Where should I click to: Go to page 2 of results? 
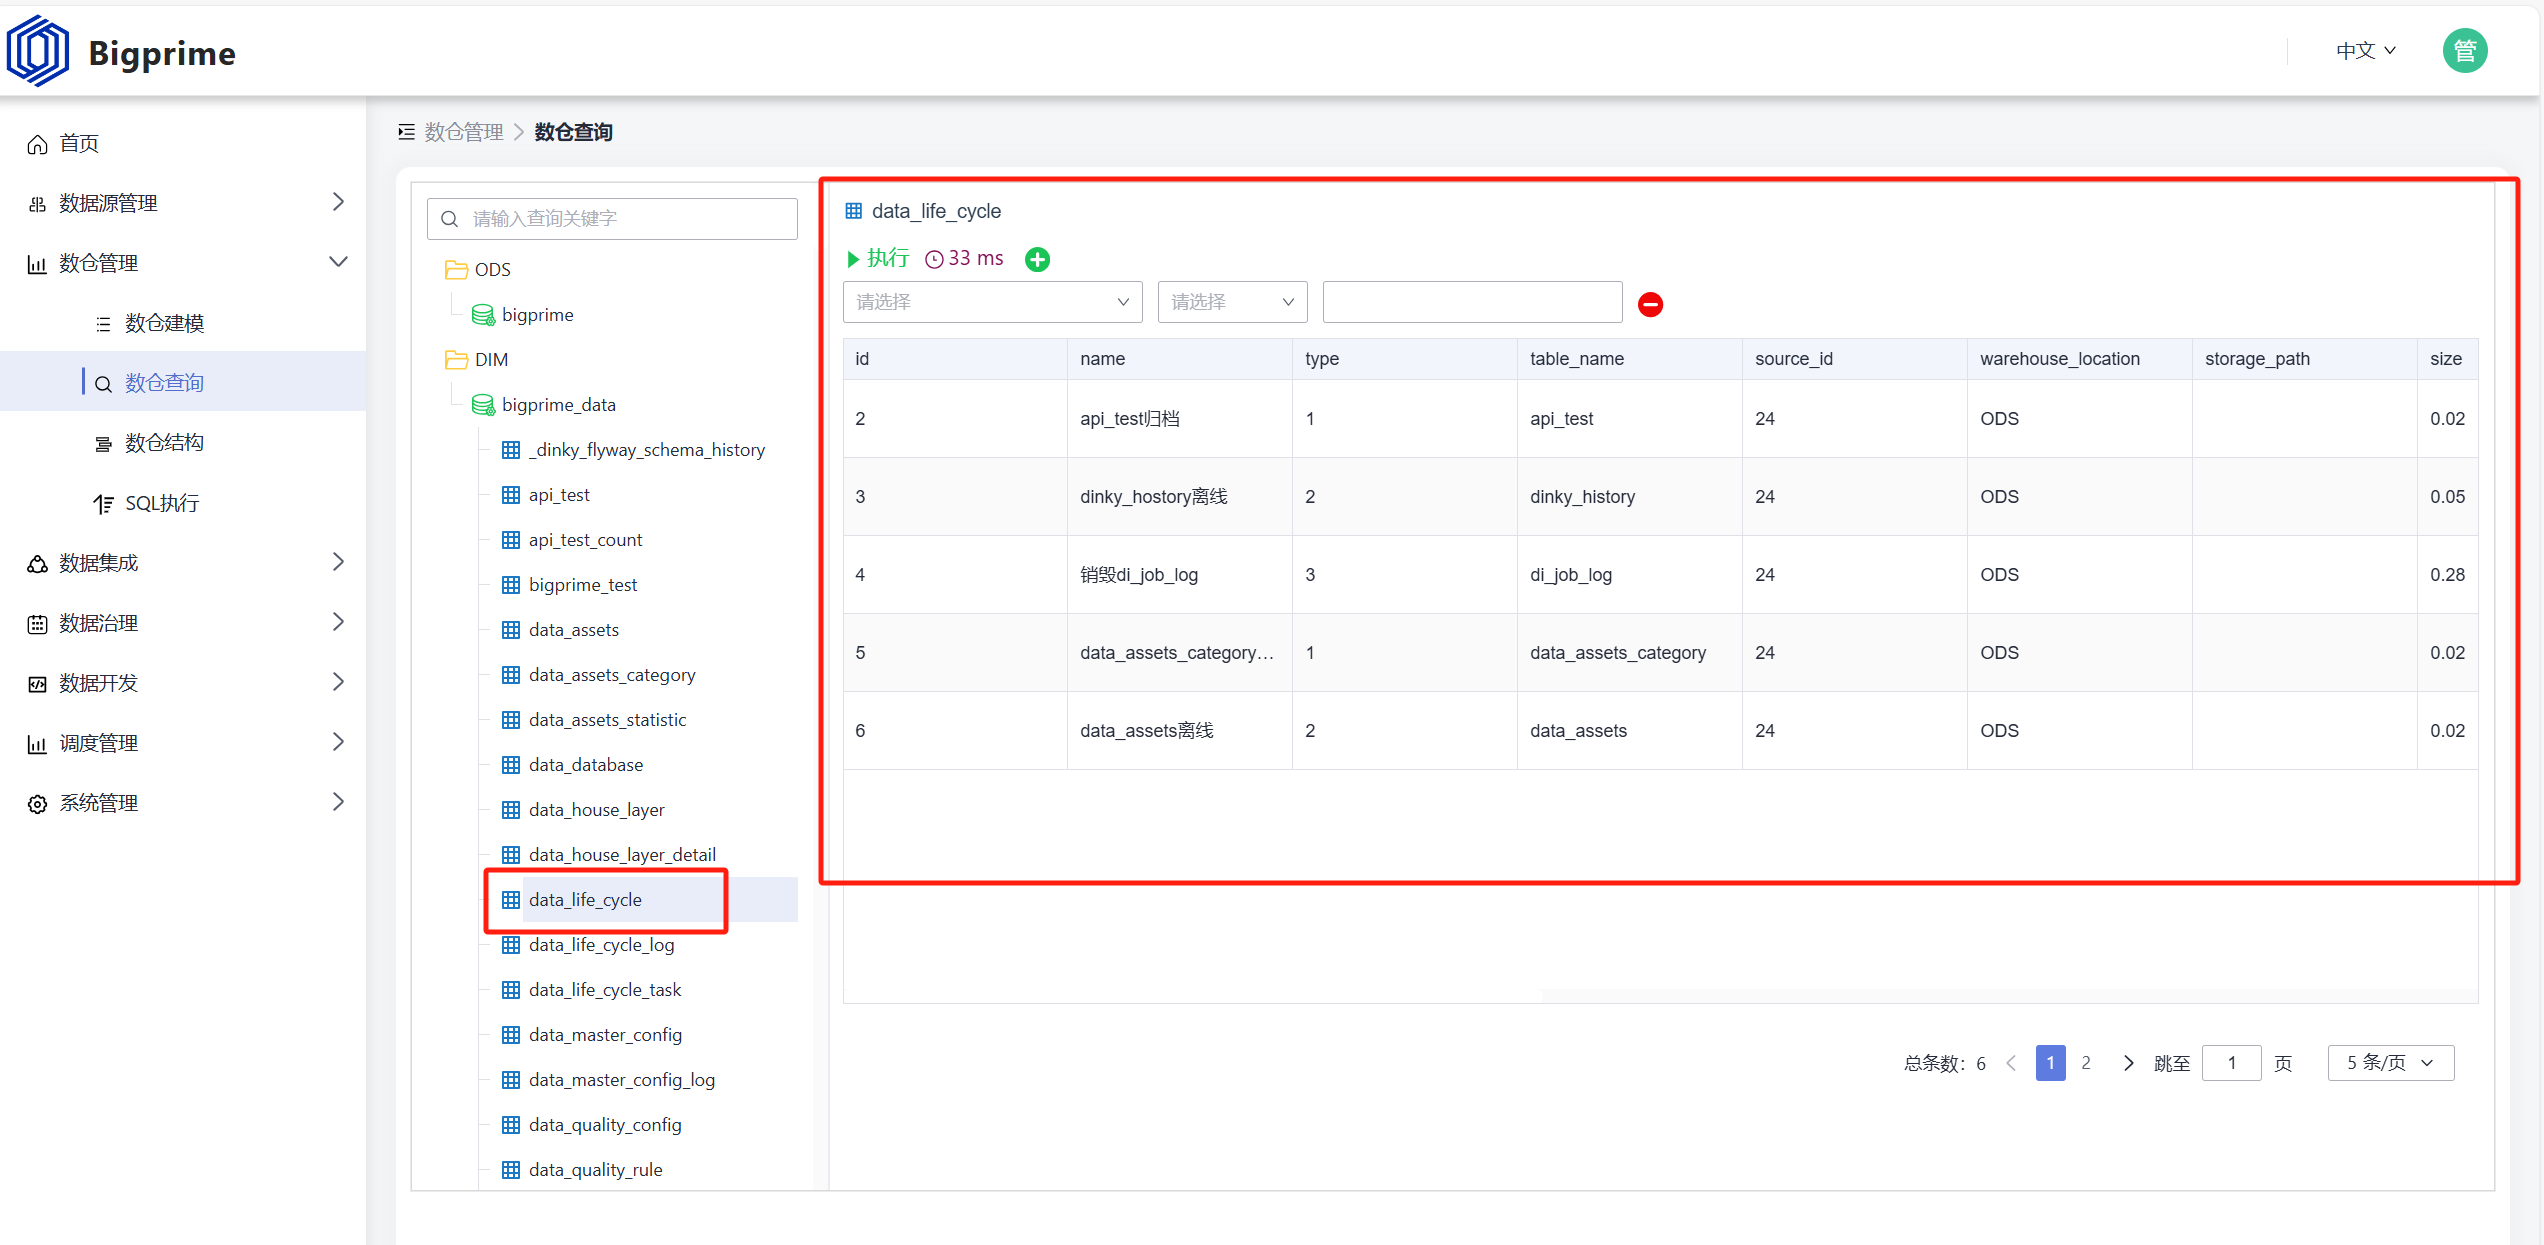pyautogui.click(x=2086, y=1063)
